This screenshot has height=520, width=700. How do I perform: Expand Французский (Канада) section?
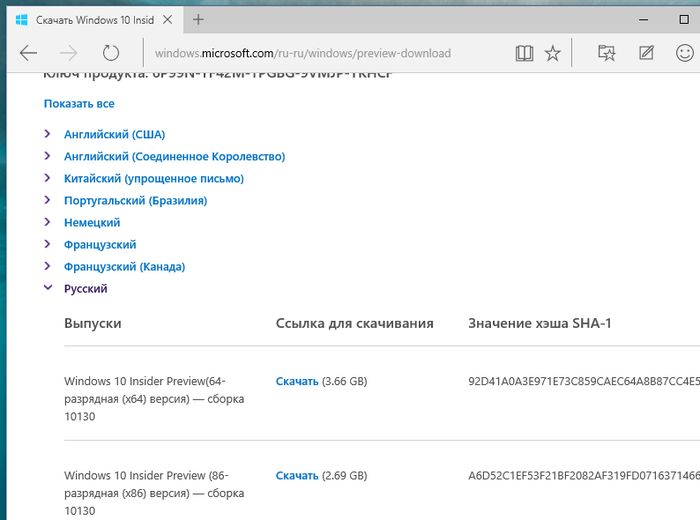124,266
